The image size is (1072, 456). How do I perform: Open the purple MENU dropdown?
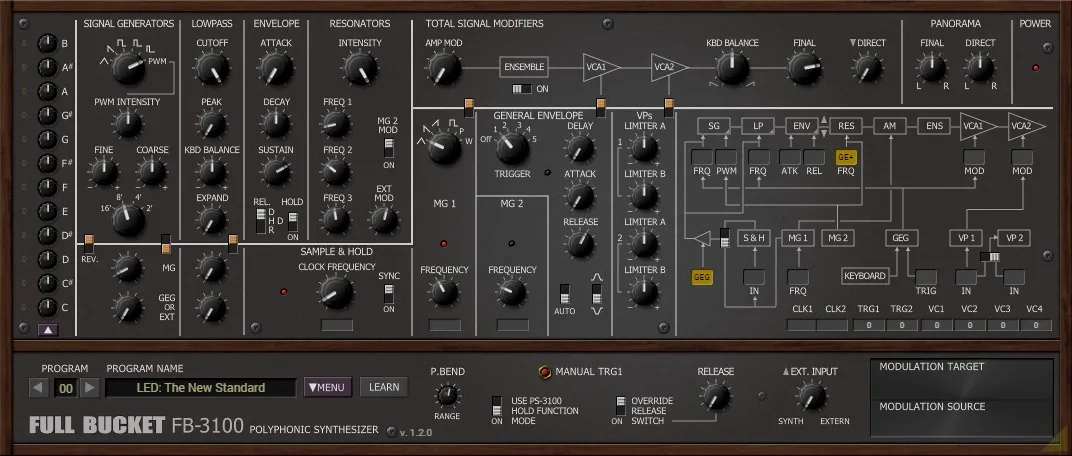327,388
